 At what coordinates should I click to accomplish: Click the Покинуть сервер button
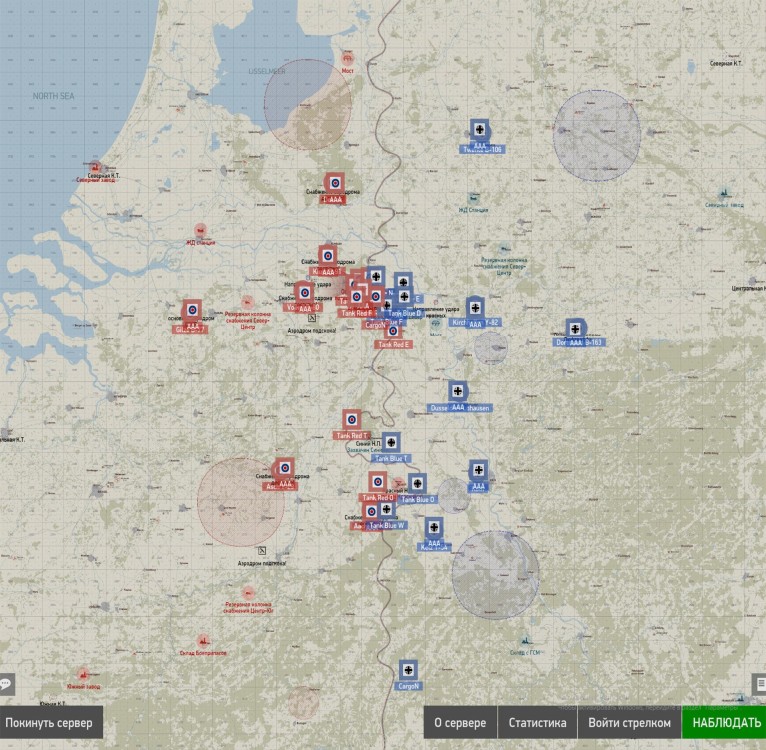49,722
